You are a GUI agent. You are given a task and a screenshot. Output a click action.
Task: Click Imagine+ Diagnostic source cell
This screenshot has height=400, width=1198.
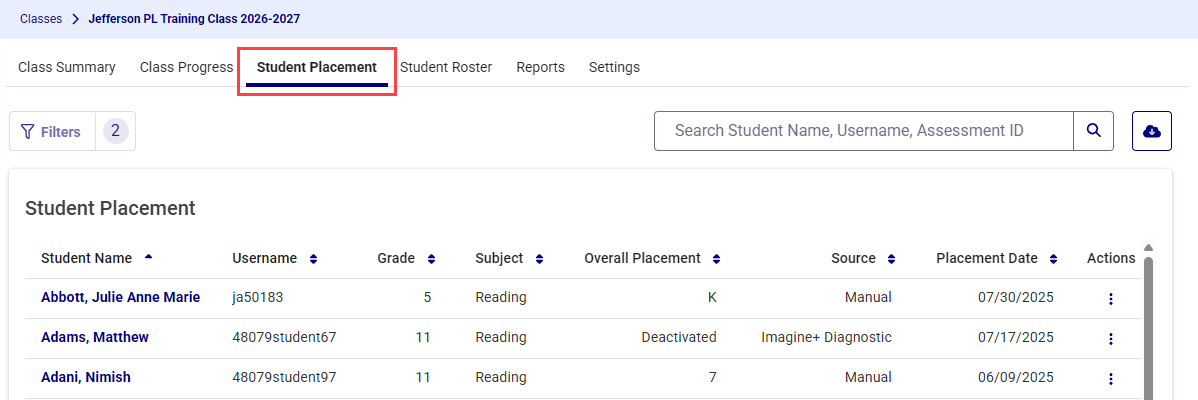(827, 337)
